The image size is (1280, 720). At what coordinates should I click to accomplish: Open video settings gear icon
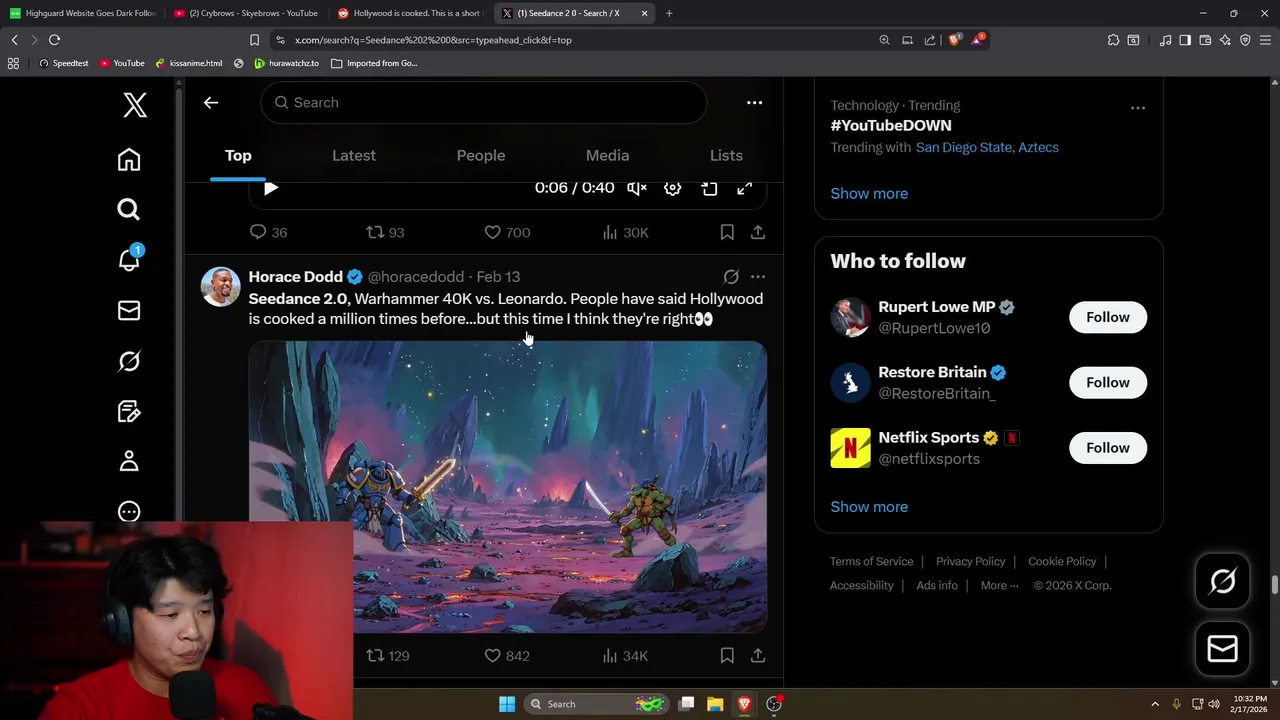673,188
